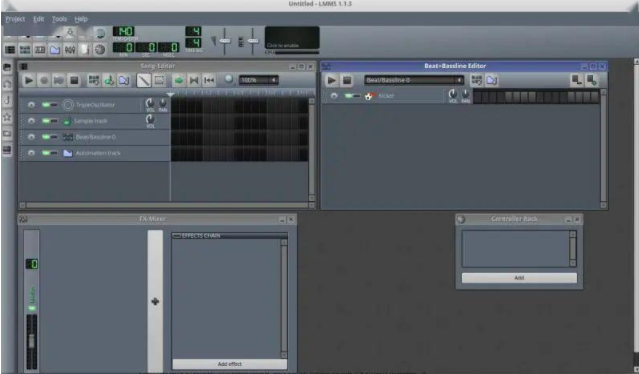Open the Beat/Bassline 0 selector dropdown
This screenshot has height=374, width=639.
click(x=414, y=80)
